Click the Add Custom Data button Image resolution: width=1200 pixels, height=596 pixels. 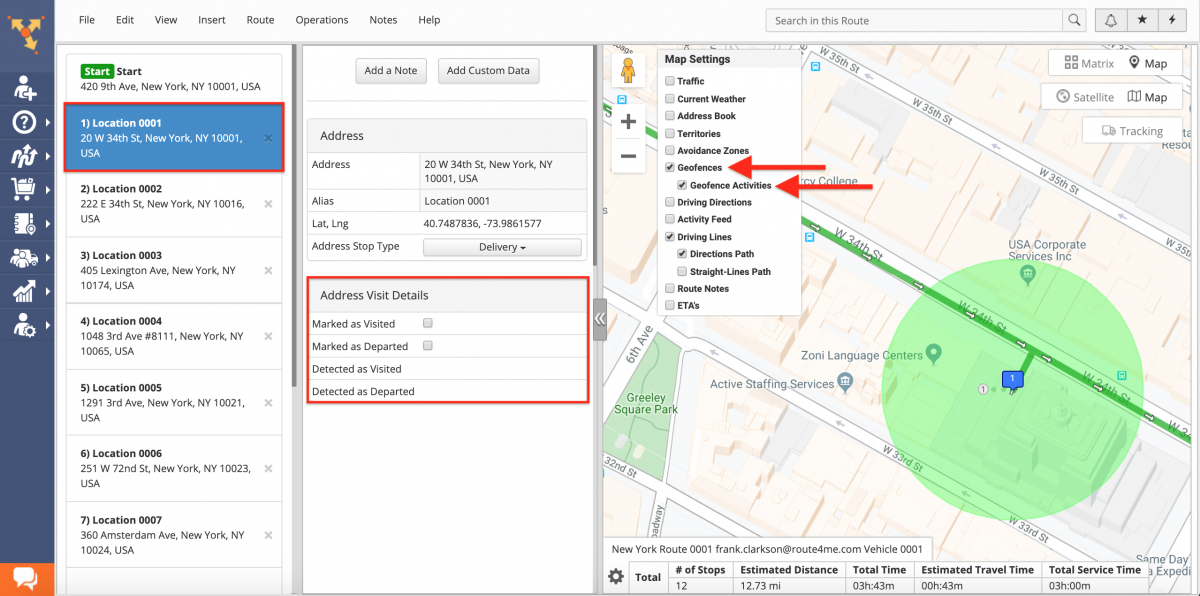tap(489, 71)
